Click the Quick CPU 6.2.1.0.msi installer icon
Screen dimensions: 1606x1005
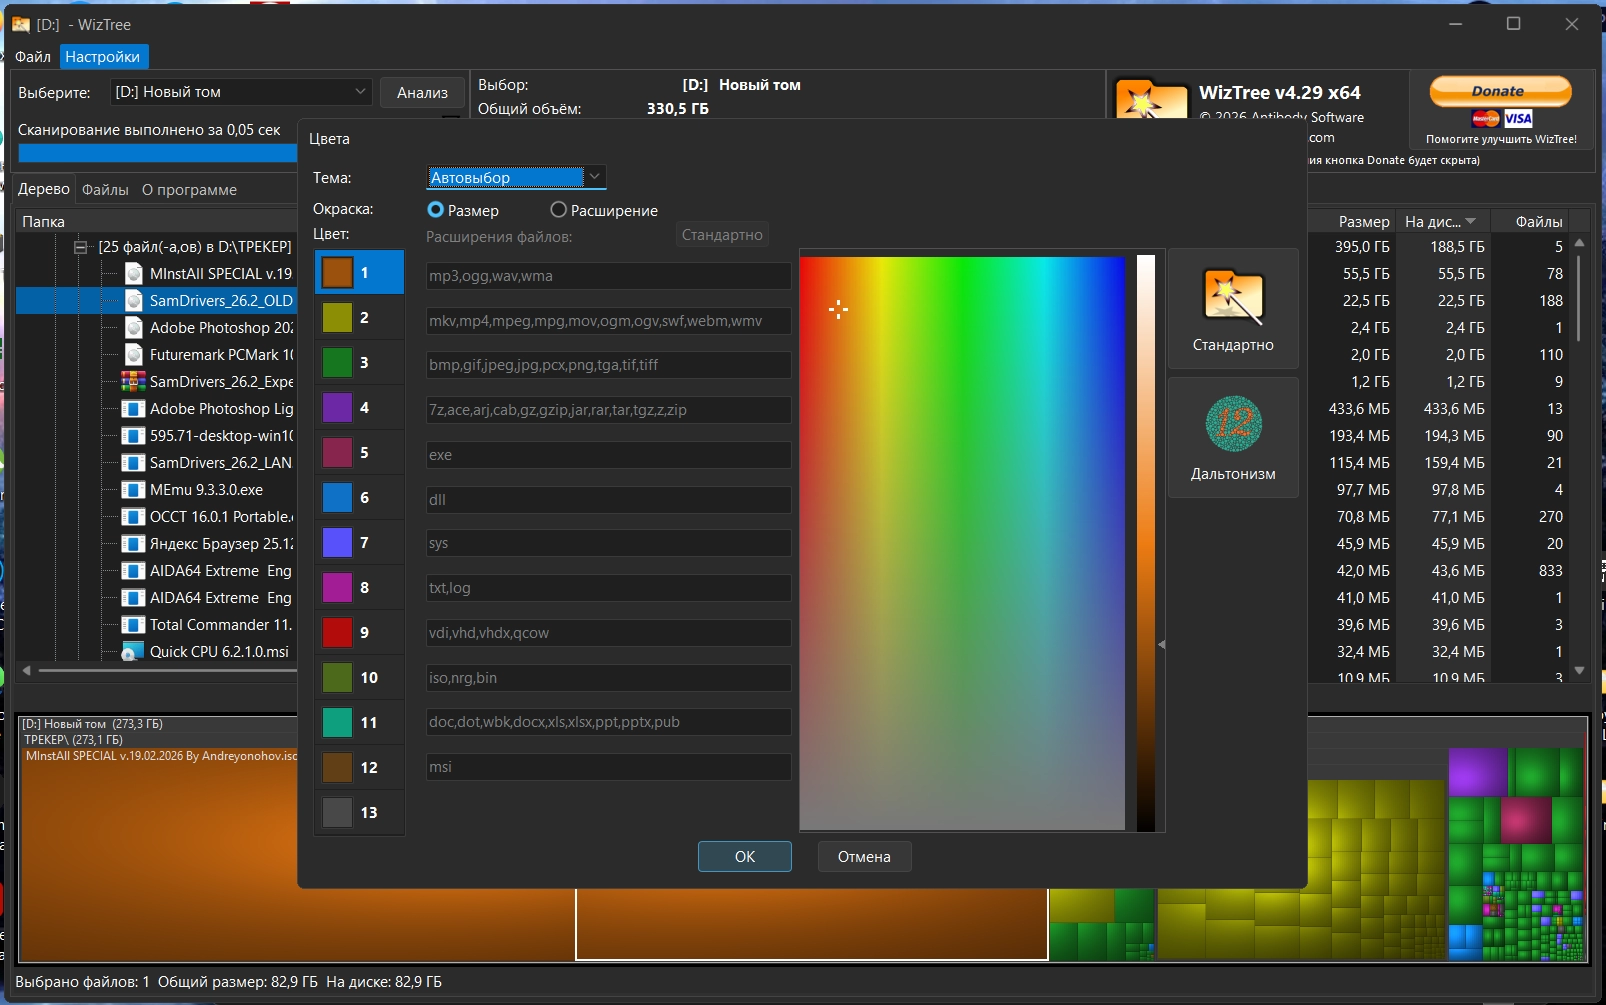132,652
